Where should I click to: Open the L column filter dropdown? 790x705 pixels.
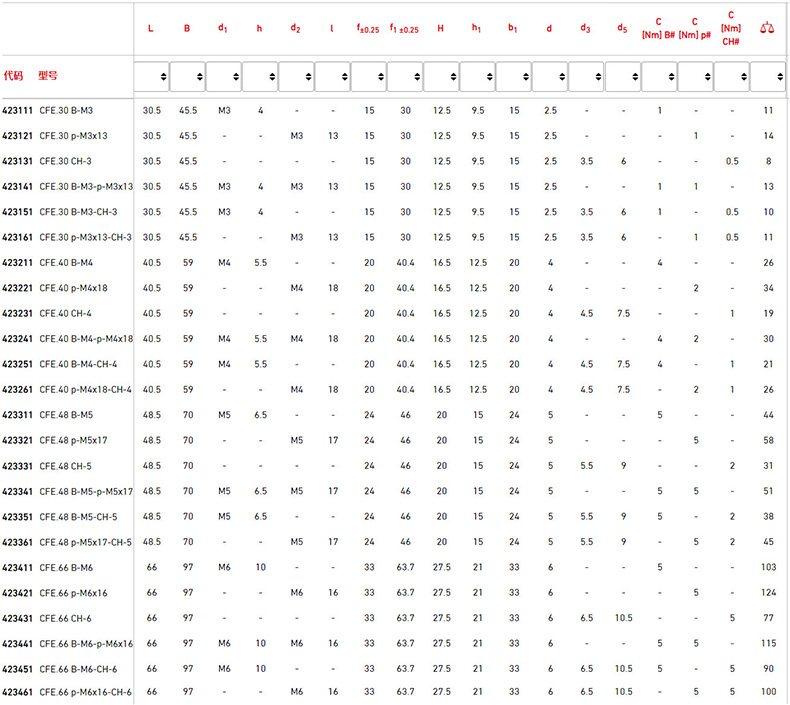pyautogui.click(x=151, y=76)
